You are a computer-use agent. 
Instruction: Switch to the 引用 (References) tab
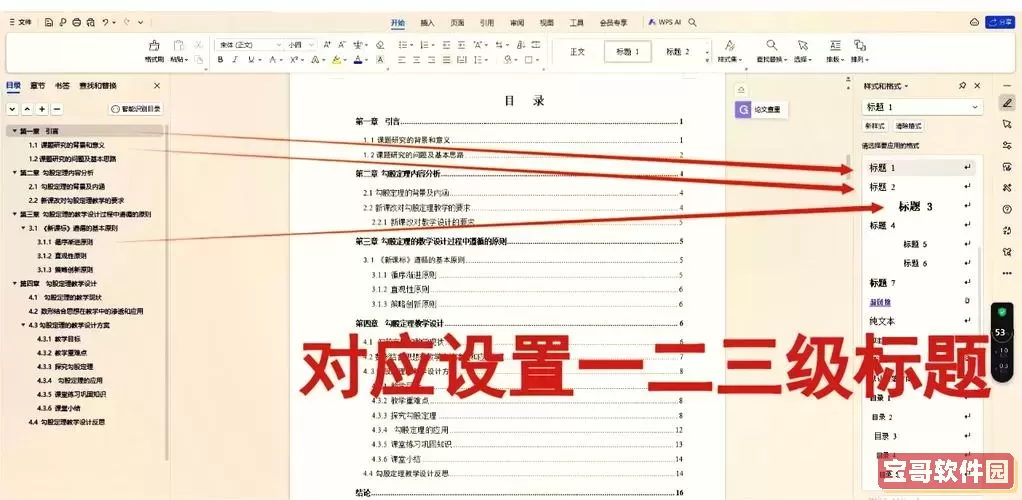click(x=487, y=22)
